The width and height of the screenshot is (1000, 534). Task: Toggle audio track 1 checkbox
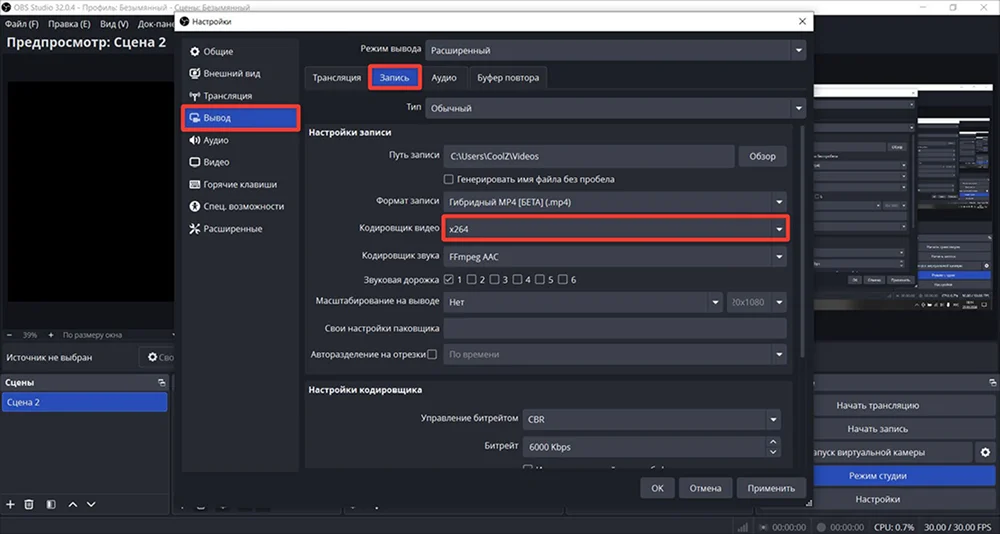448,279
